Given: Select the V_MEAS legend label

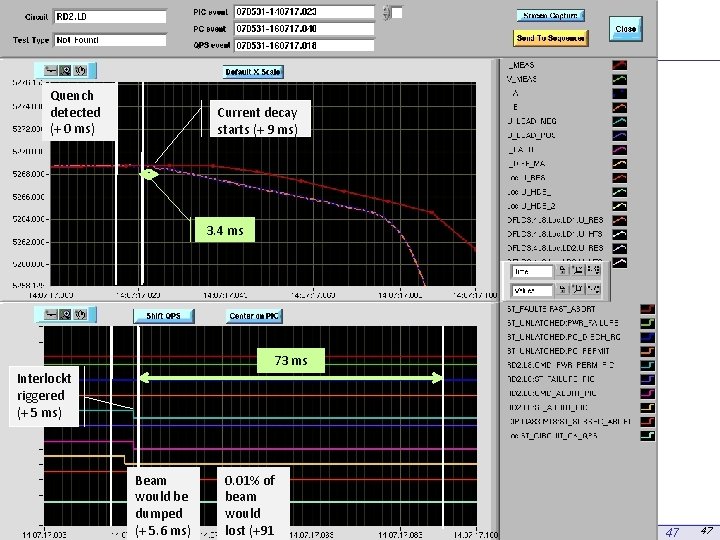Looking at the screenshot, I should point(522,79).
